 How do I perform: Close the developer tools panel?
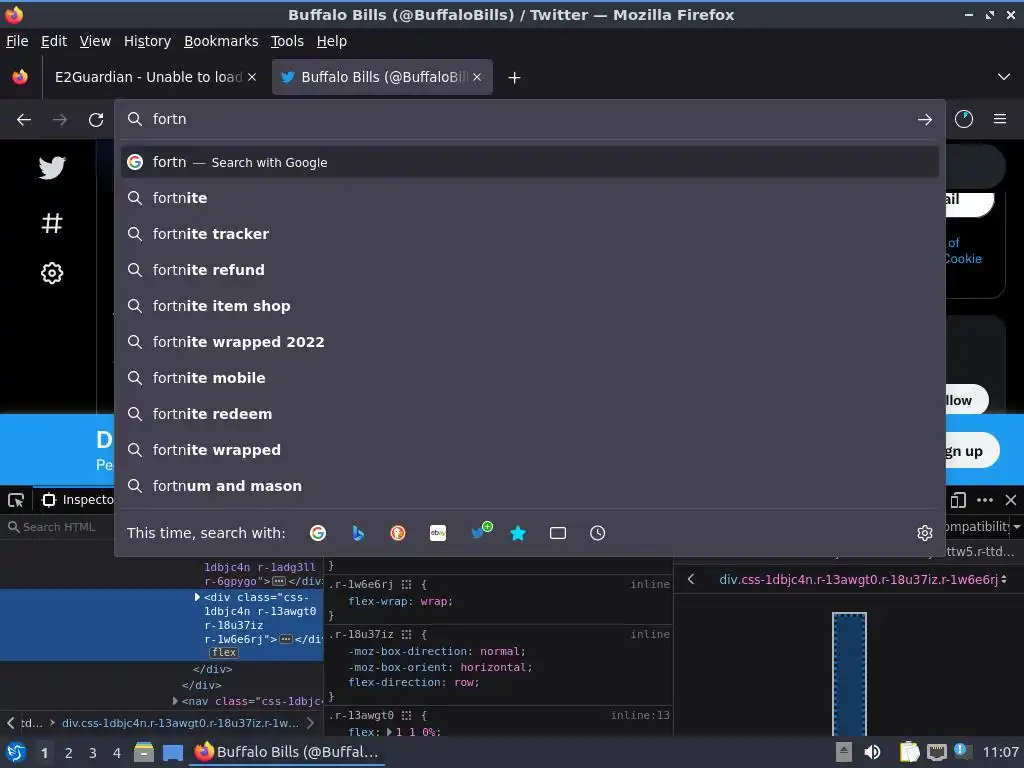click(1011, 500)
